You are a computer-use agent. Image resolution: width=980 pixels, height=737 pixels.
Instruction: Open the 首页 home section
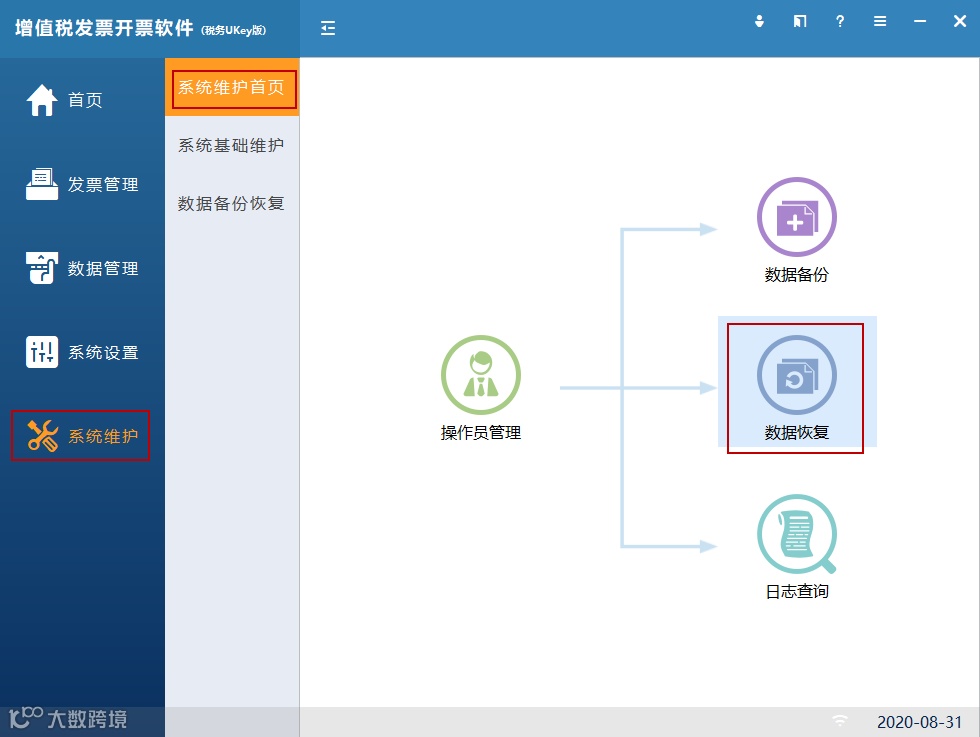click(64, 100)
